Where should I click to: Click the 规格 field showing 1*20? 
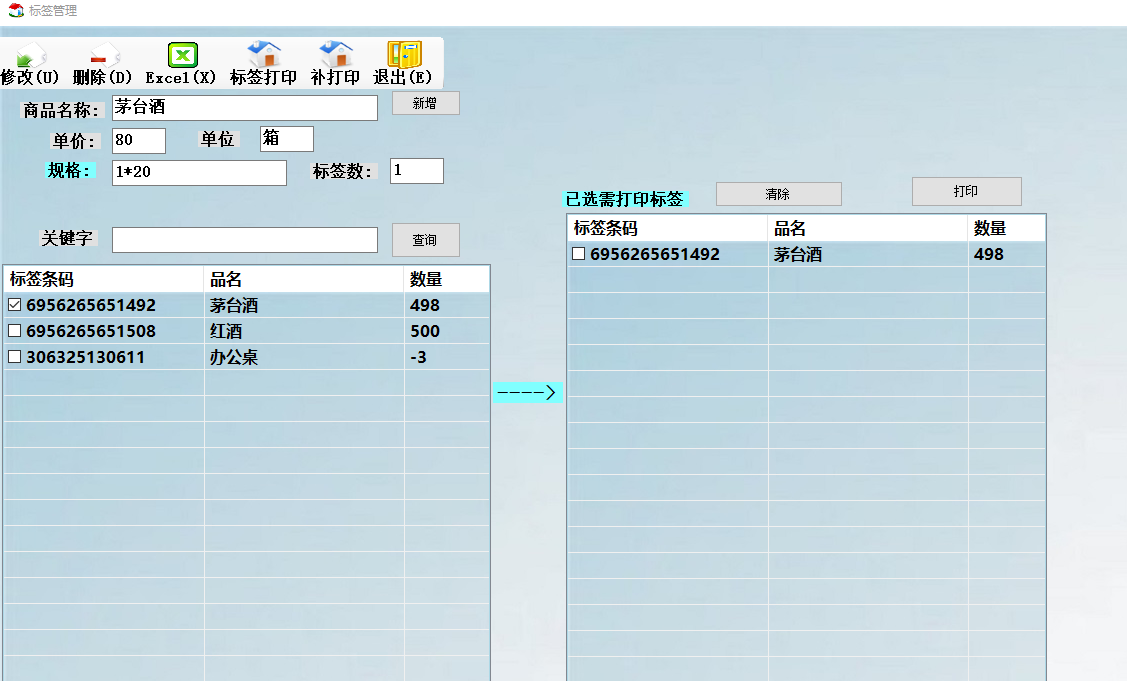point(200,173)
